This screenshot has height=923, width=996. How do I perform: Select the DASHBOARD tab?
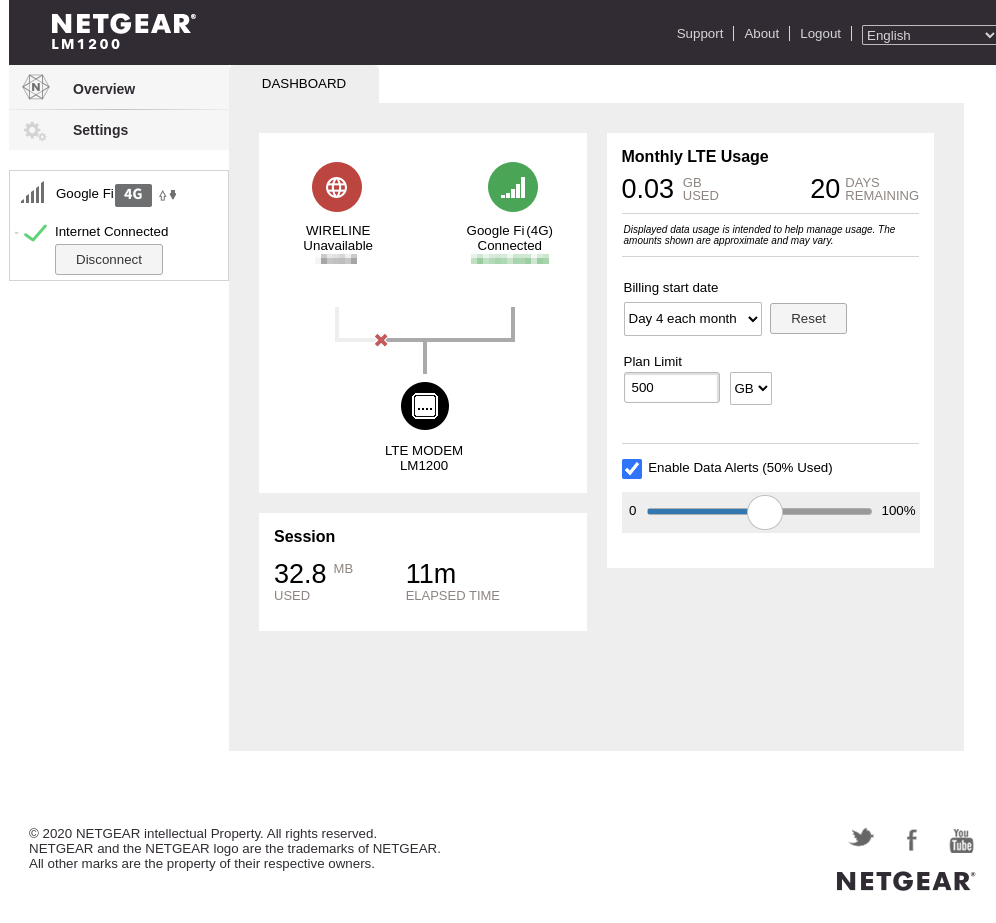click(x=304, y=84)
